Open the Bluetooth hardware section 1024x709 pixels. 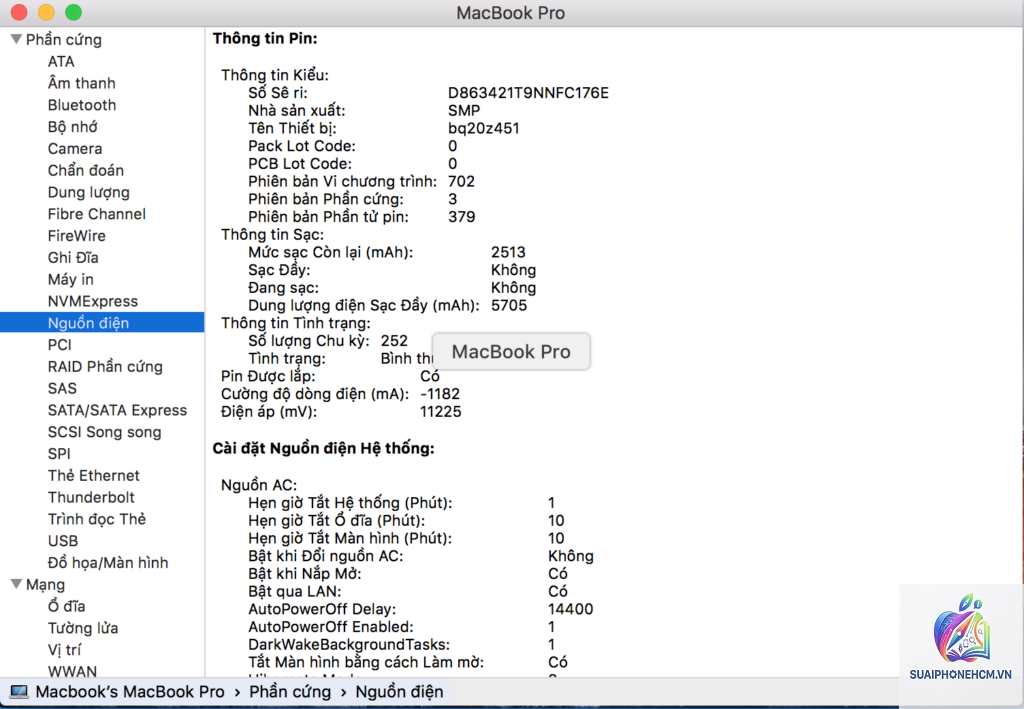(x=82, y=105)
